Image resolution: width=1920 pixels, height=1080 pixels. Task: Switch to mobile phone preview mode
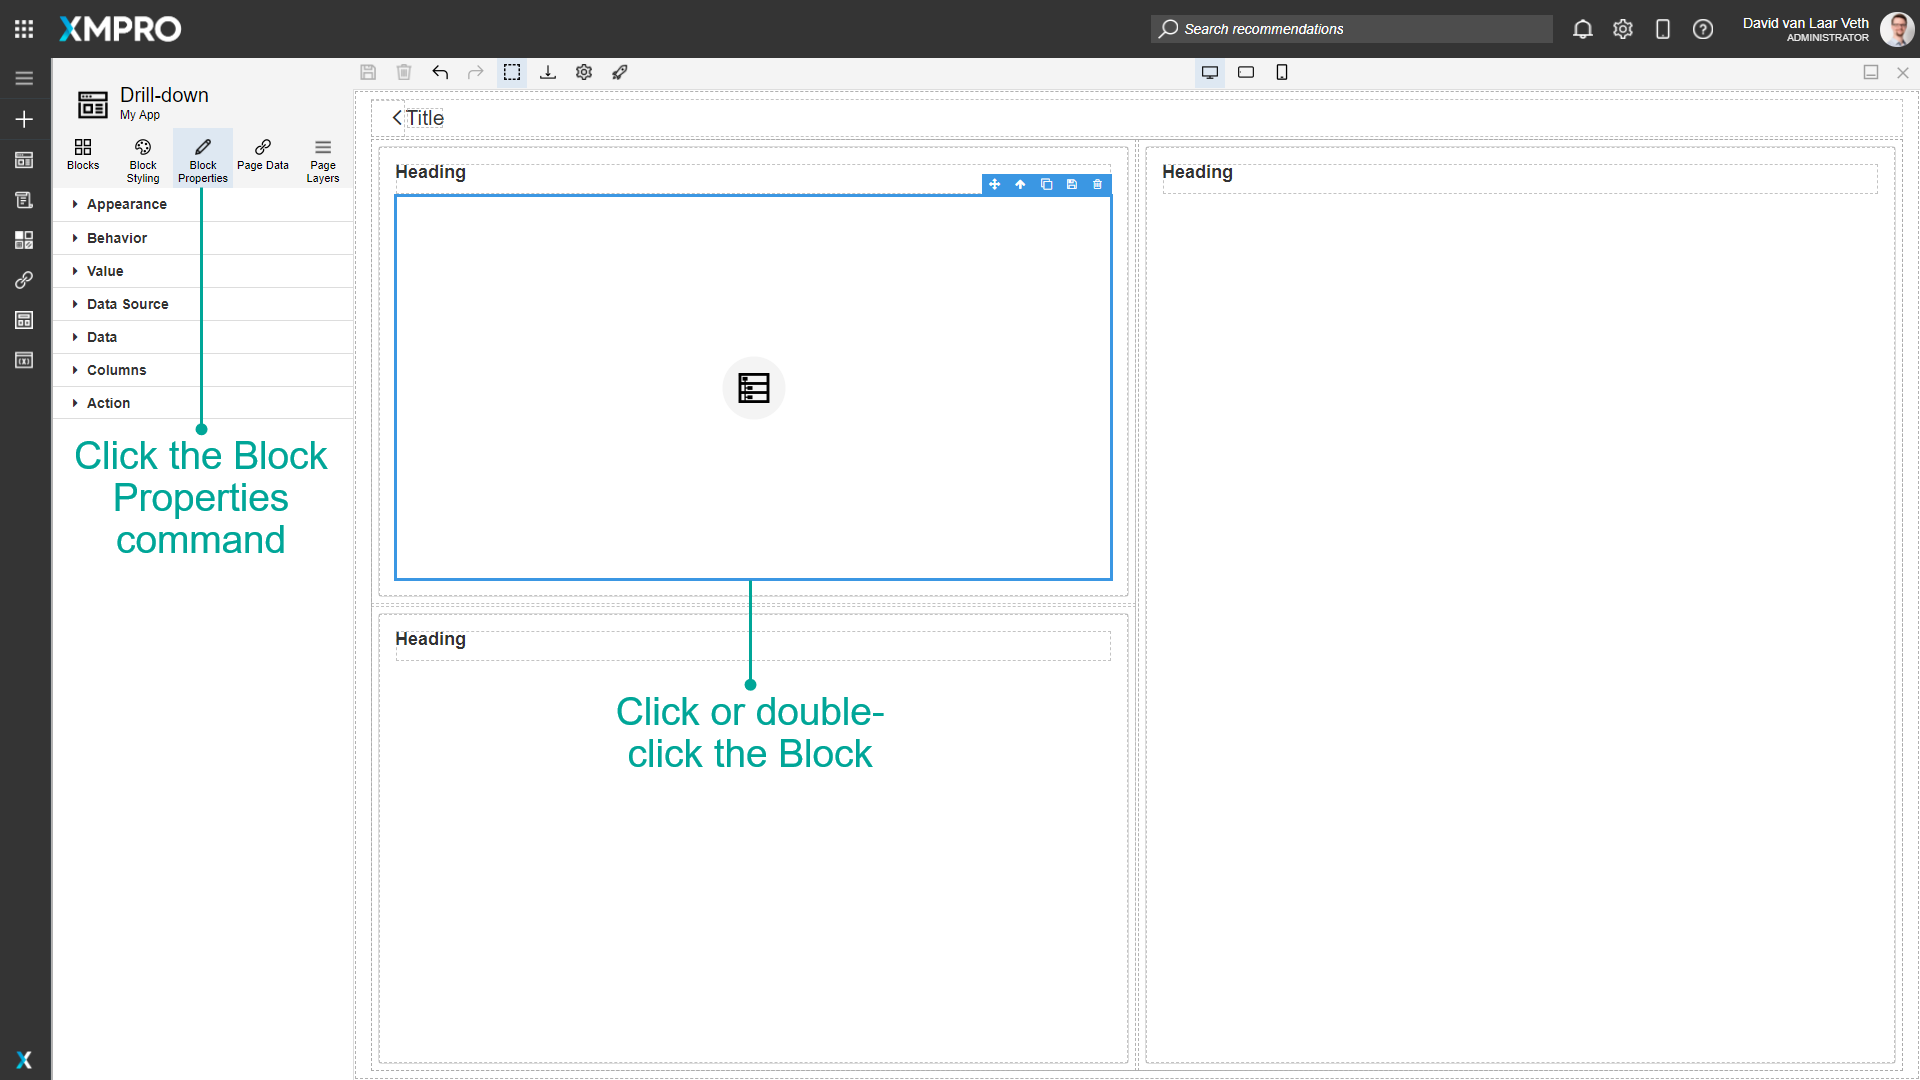click(1282, 72)
